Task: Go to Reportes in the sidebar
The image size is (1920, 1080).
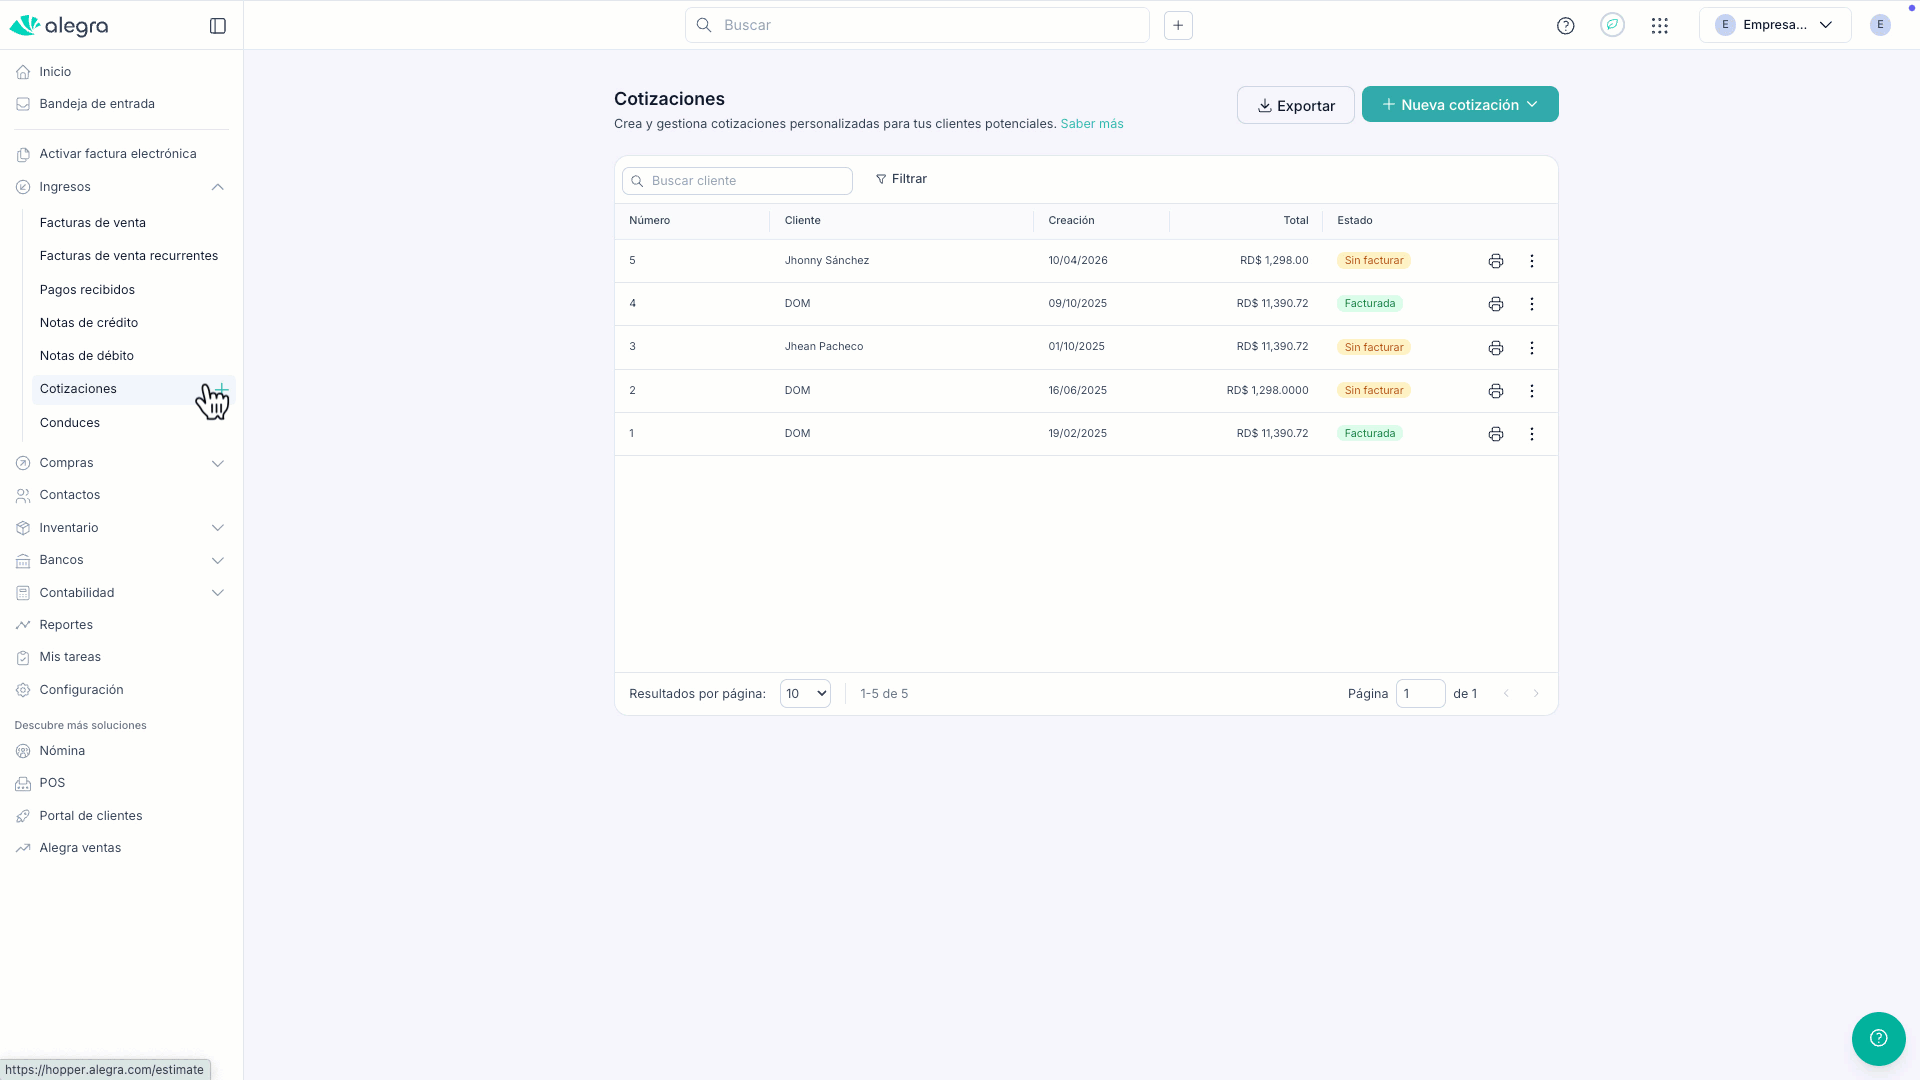Action: [x=66, y=625]
